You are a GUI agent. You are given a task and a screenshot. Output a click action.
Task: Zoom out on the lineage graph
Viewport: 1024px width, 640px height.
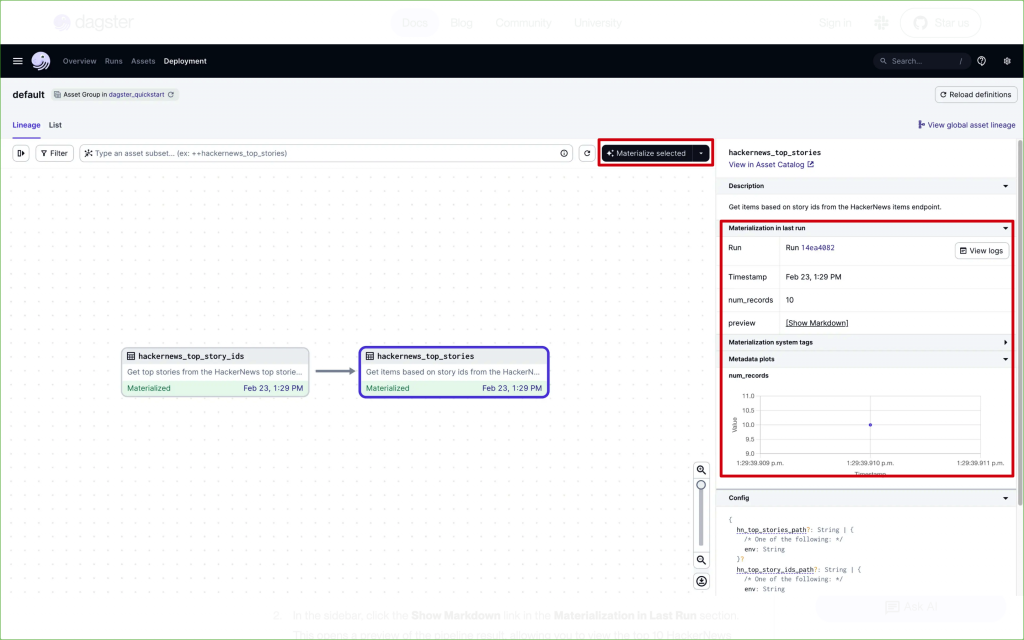(701, 560)
